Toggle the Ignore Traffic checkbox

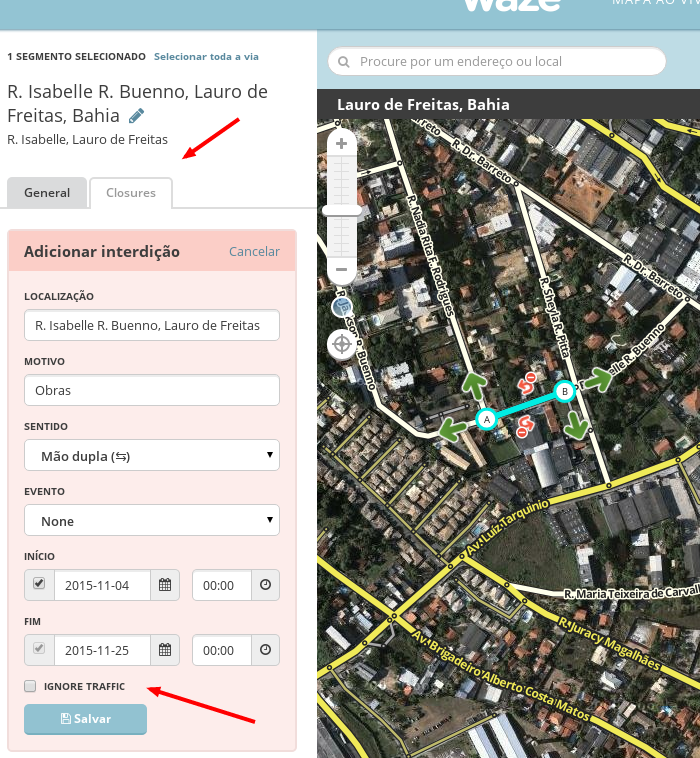point(30,686)
